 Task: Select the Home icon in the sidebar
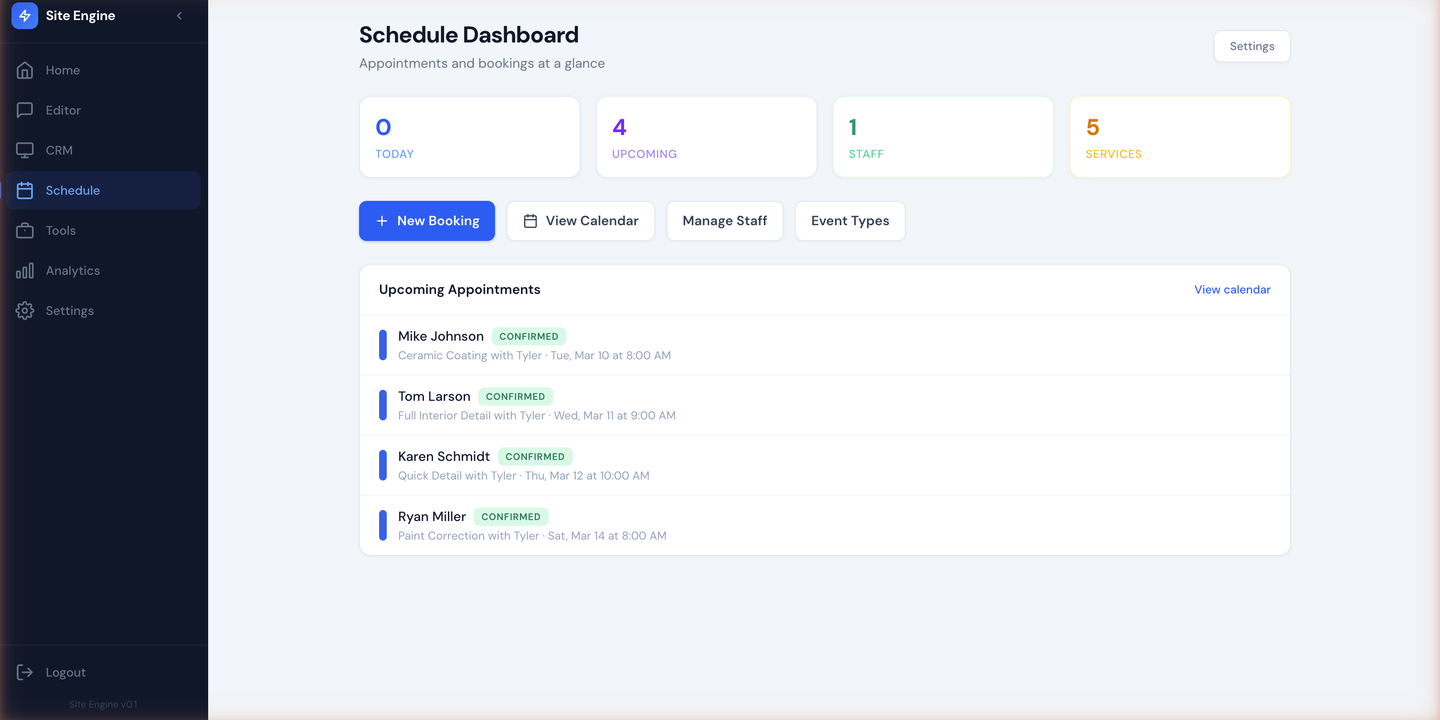pyautogui.click(x=24, y=70)
